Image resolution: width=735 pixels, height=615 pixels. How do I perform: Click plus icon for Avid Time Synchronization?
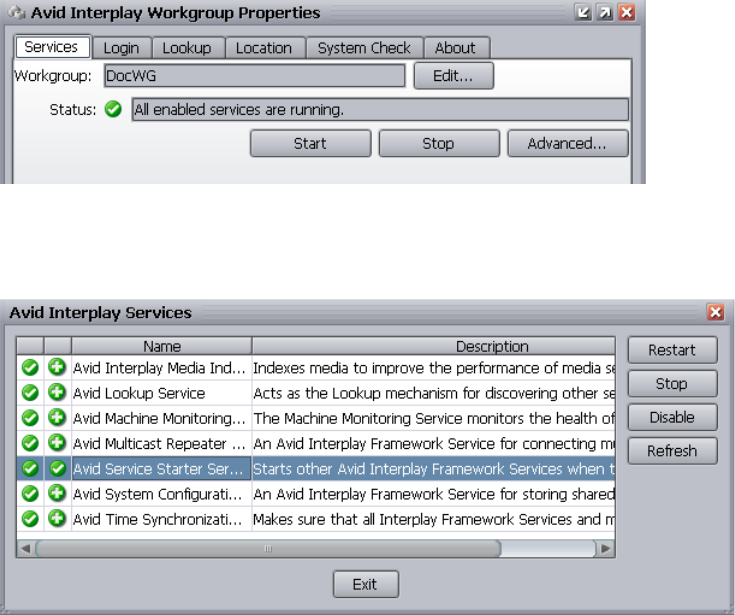pos(57,518)
